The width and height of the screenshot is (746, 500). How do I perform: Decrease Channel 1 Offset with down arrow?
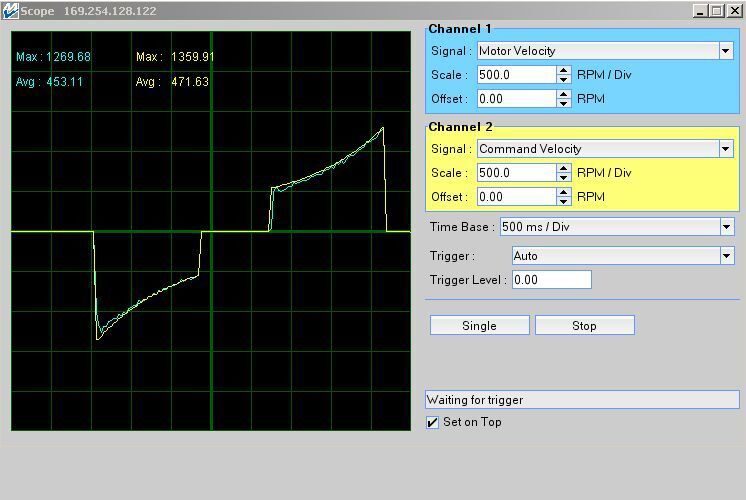pyautogui.click(x=563, y=103)
